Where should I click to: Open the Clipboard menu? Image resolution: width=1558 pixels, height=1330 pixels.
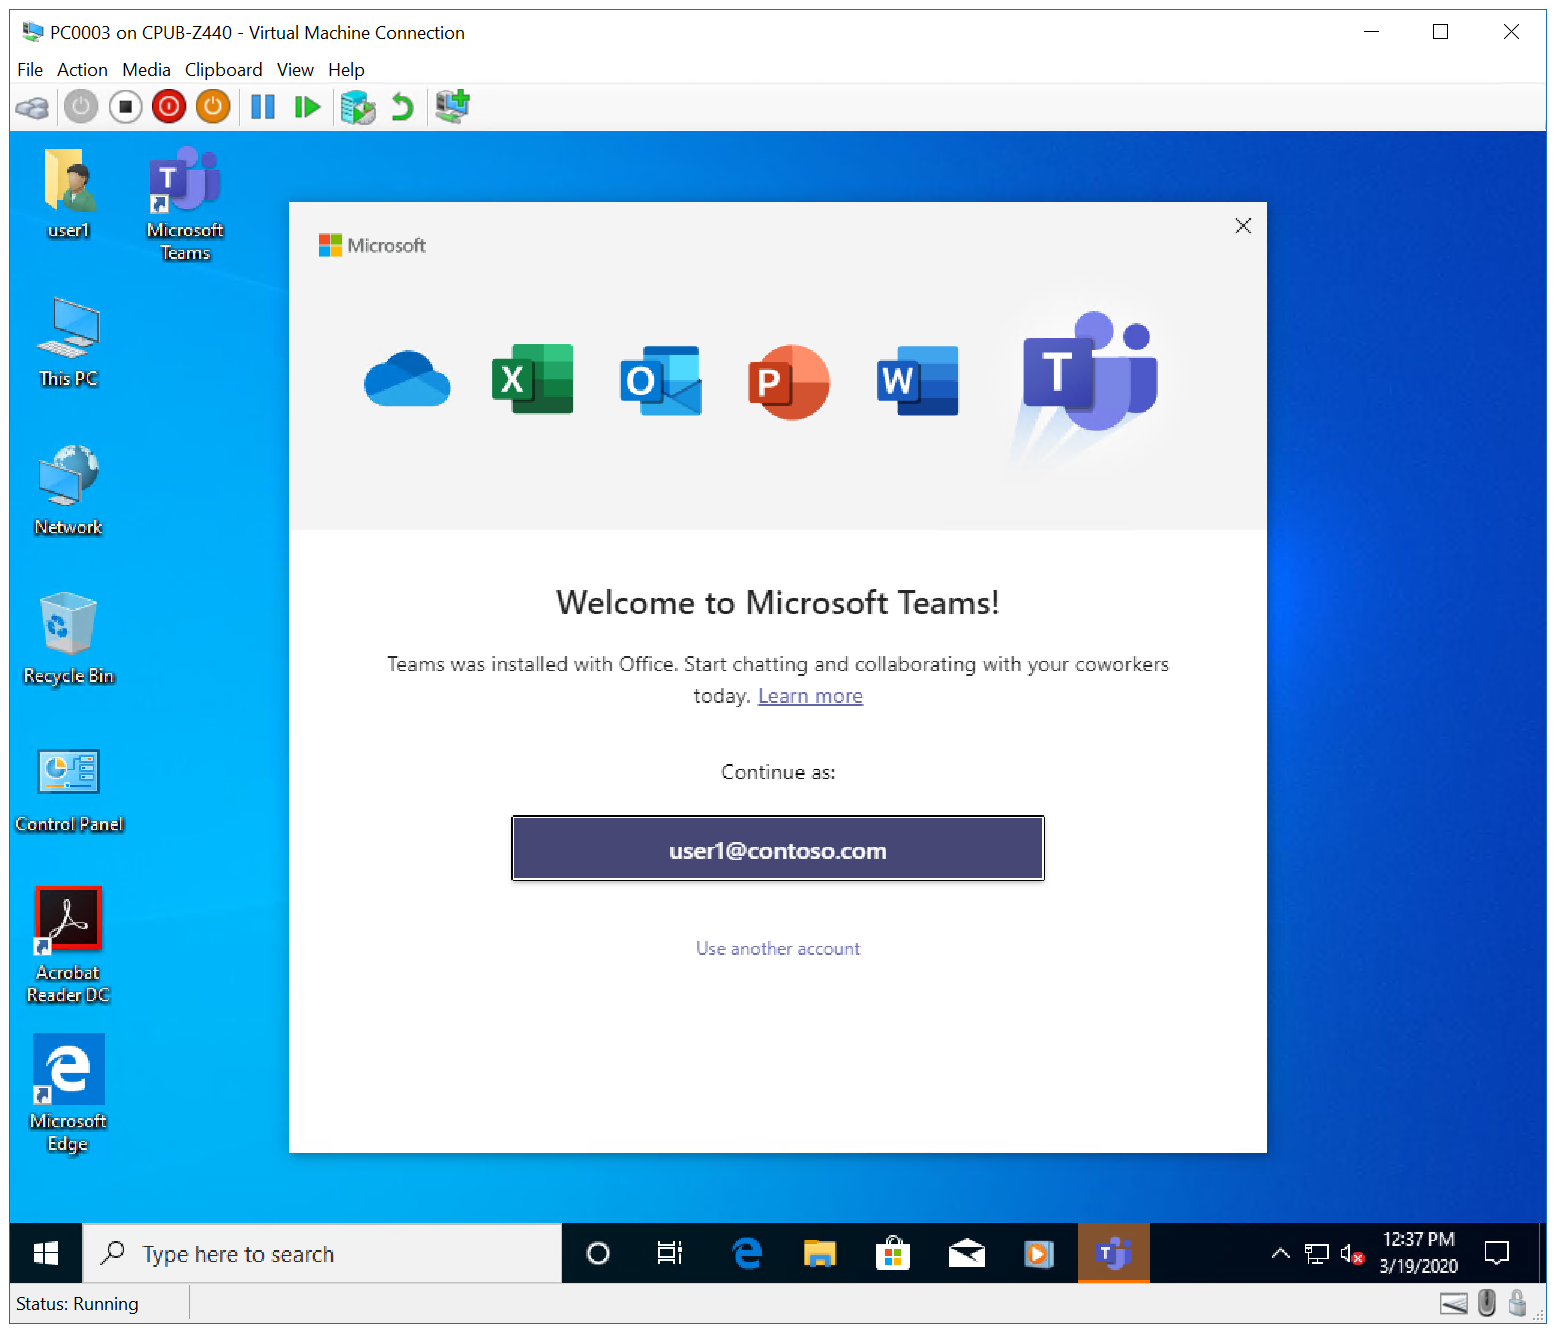click(223, 70)
